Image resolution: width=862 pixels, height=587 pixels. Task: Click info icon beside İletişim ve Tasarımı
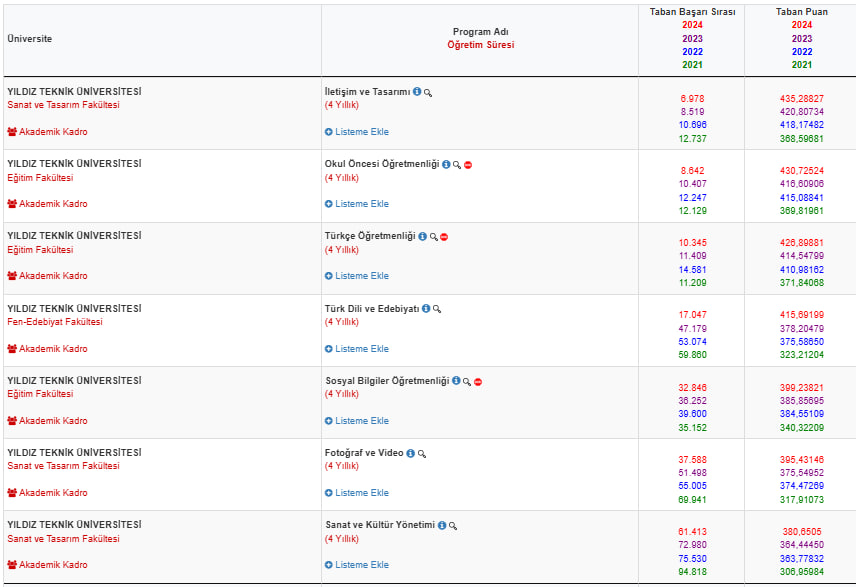[x=417, y=92]
